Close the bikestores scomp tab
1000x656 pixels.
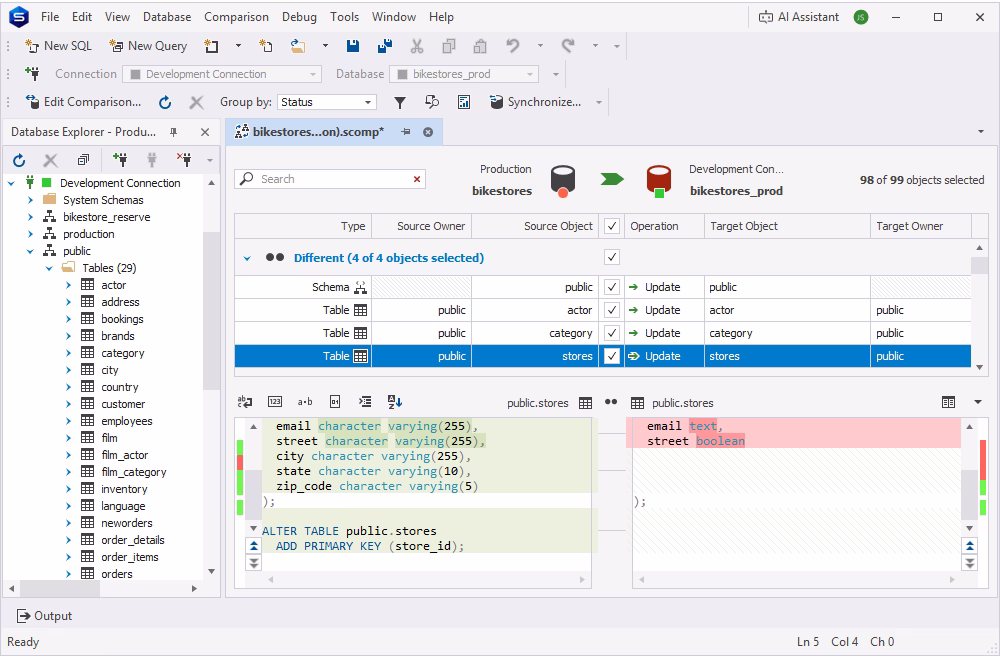(x=428, y=132)
